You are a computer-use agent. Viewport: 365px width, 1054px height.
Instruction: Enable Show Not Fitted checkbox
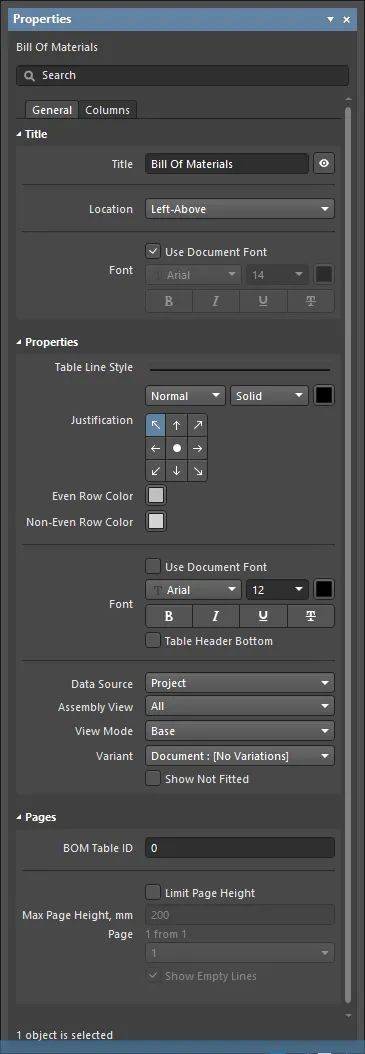coord(153,779)
